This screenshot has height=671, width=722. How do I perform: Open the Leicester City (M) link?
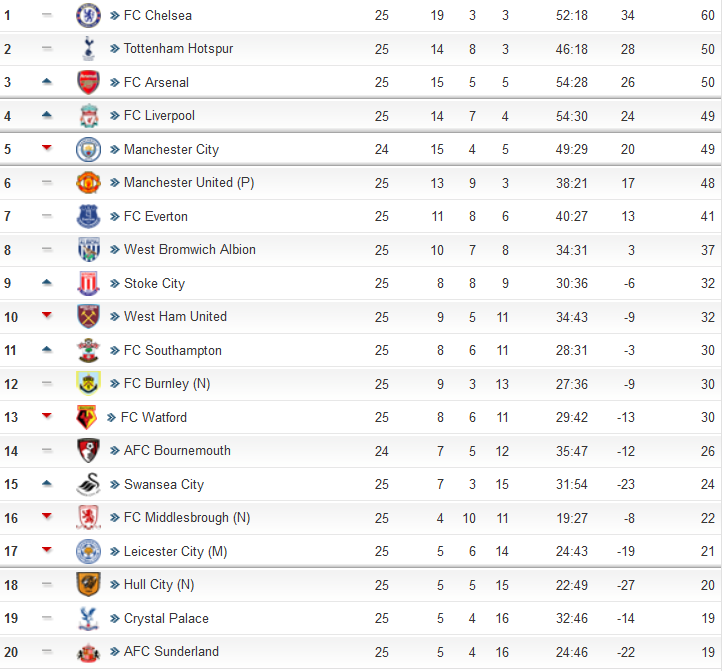(175, 551)
